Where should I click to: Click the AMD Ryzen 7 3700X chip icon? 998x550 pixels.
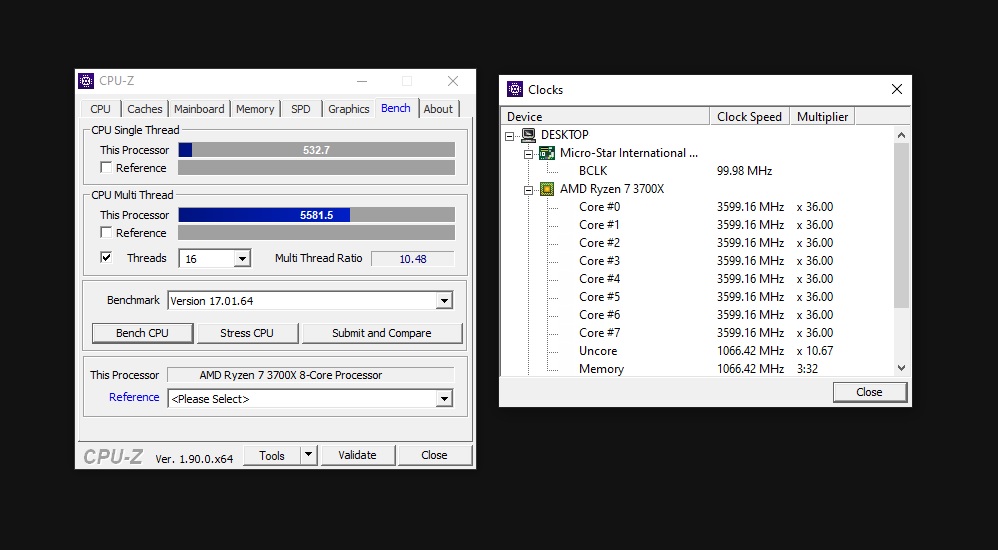click(x=547, y=189)
